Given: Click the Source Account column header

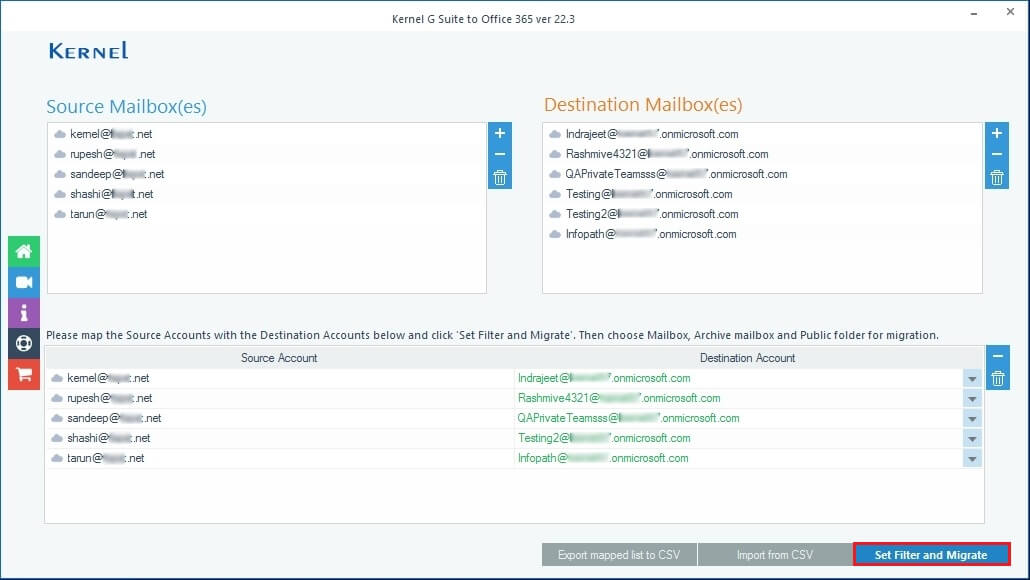Looking at the screenshot, I should point(279,358).
